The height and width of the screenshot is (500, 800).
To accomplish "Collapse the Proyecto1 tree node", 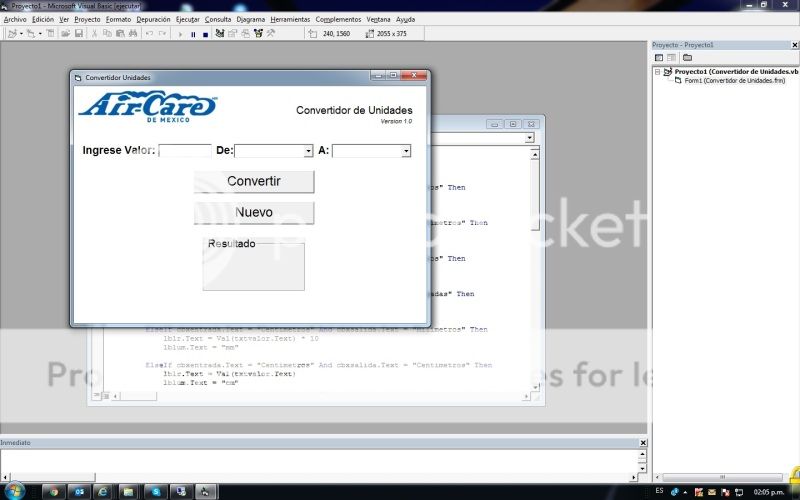I will tap(658, 72).
